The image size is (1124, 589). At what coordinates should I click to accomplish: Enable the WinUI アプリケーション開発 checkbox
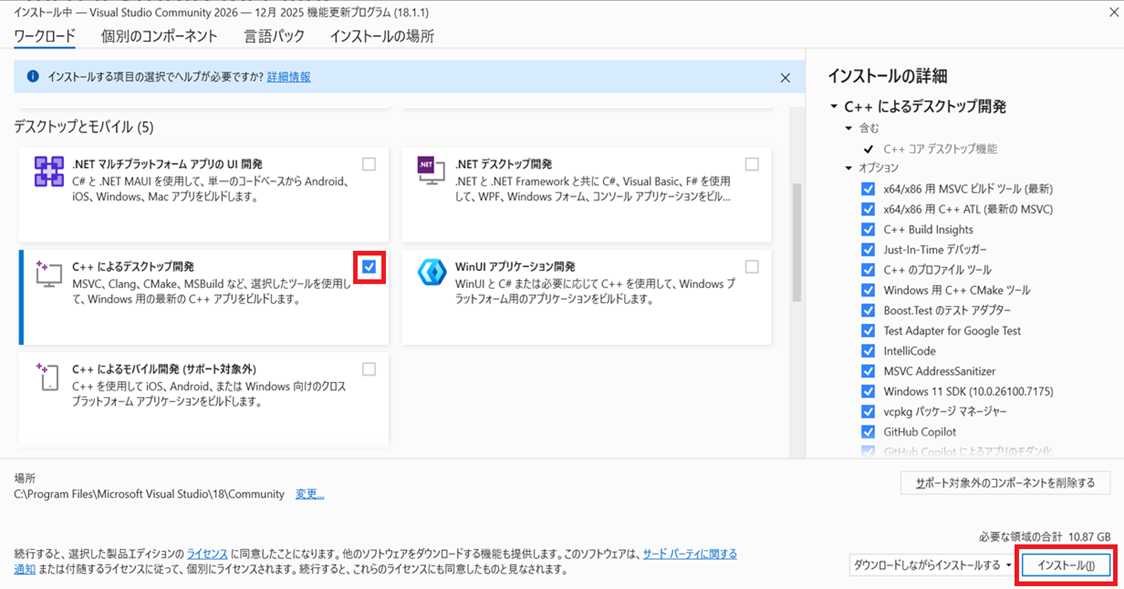[752, 267]
